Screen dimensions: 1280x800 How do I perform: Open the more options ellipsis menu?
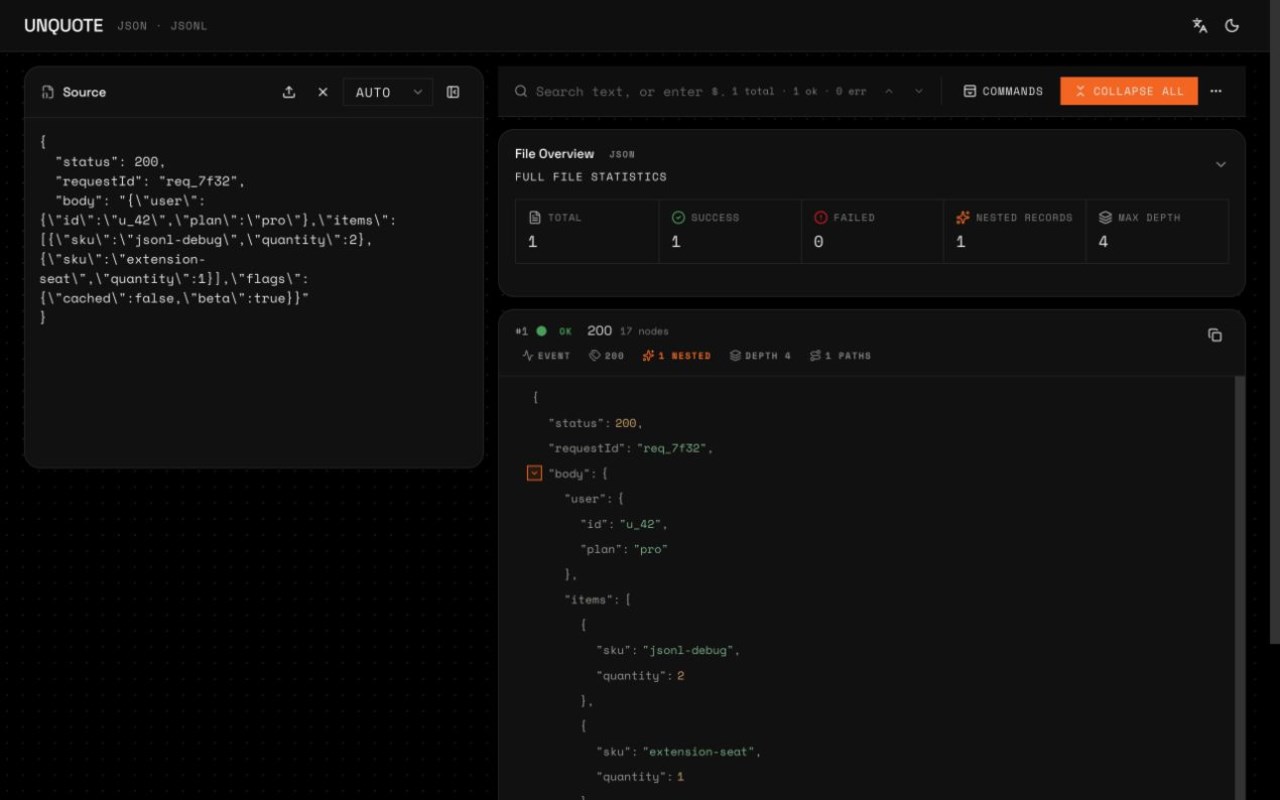pos(1216,91)
